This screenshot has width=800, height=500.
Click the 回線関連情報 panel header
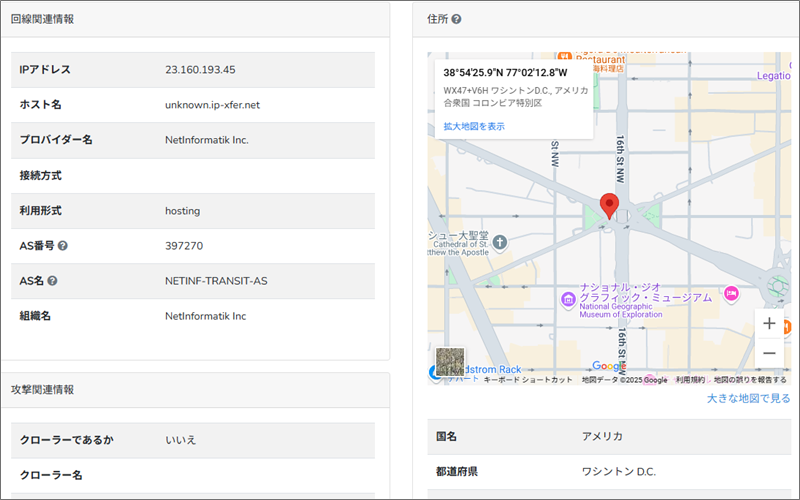click(x=195, y=19)
